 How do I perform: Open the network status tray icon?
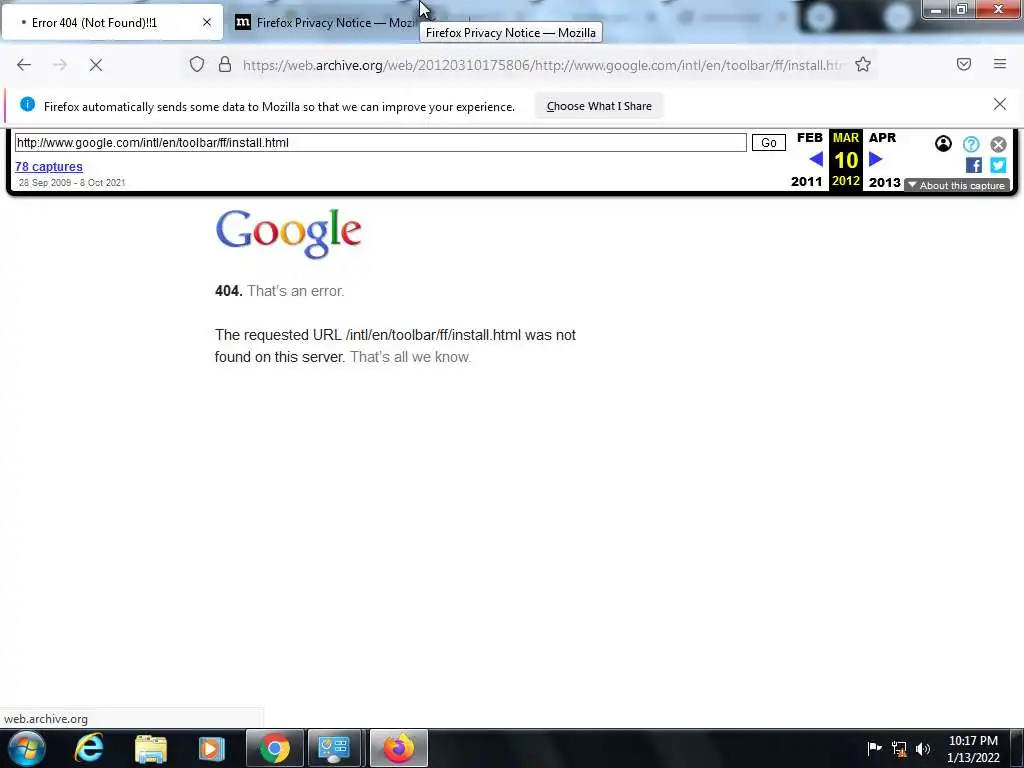(x=899, y=749)
